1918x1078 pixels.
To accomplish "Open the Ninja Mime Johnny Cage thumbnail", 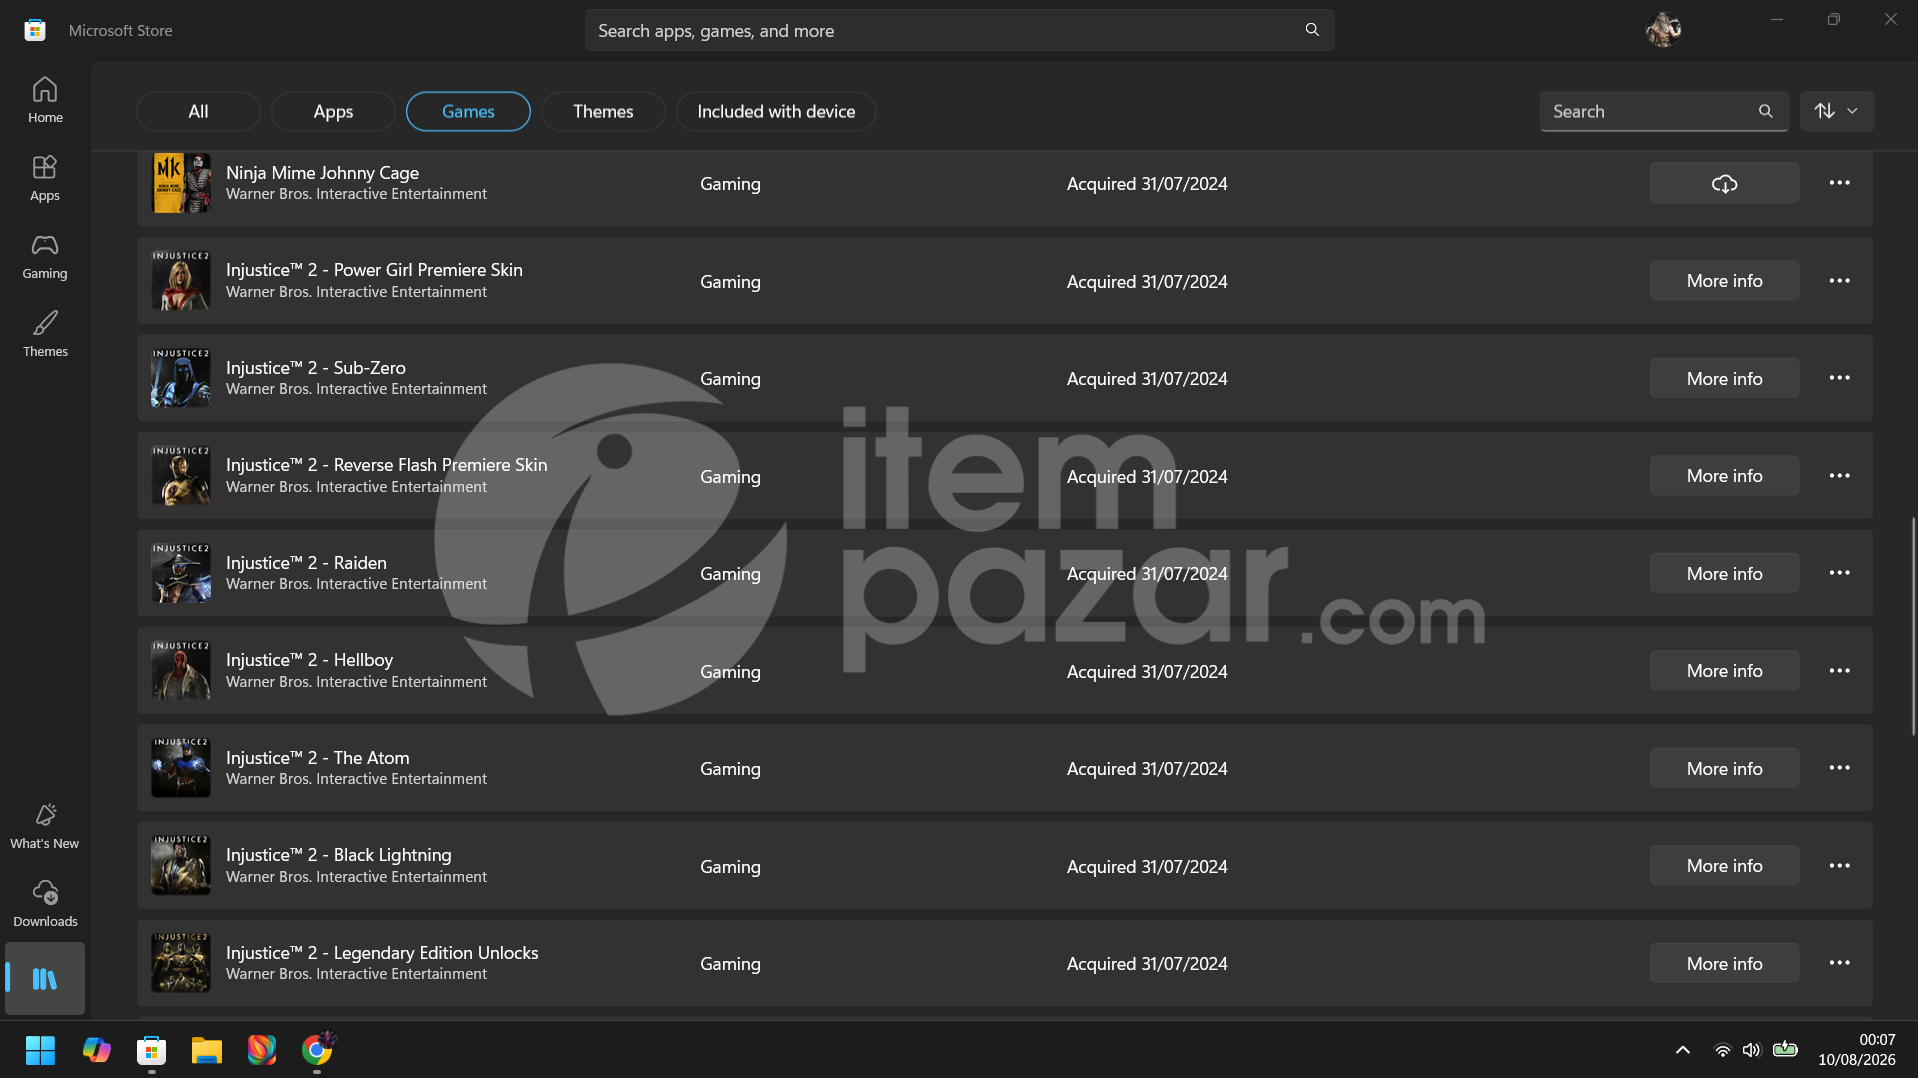I will 181,183.
